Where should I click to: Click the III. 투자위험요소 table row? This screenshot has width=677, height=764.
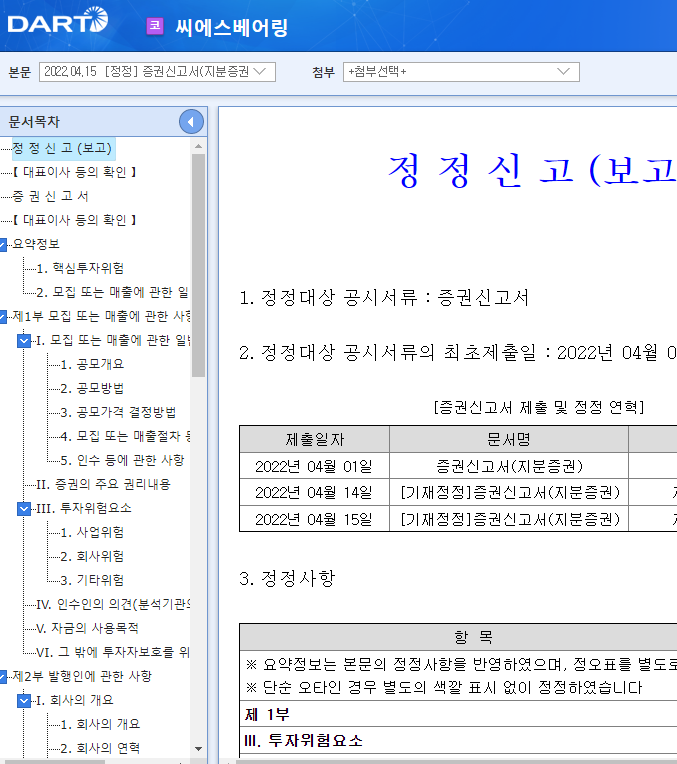(458, 741)
